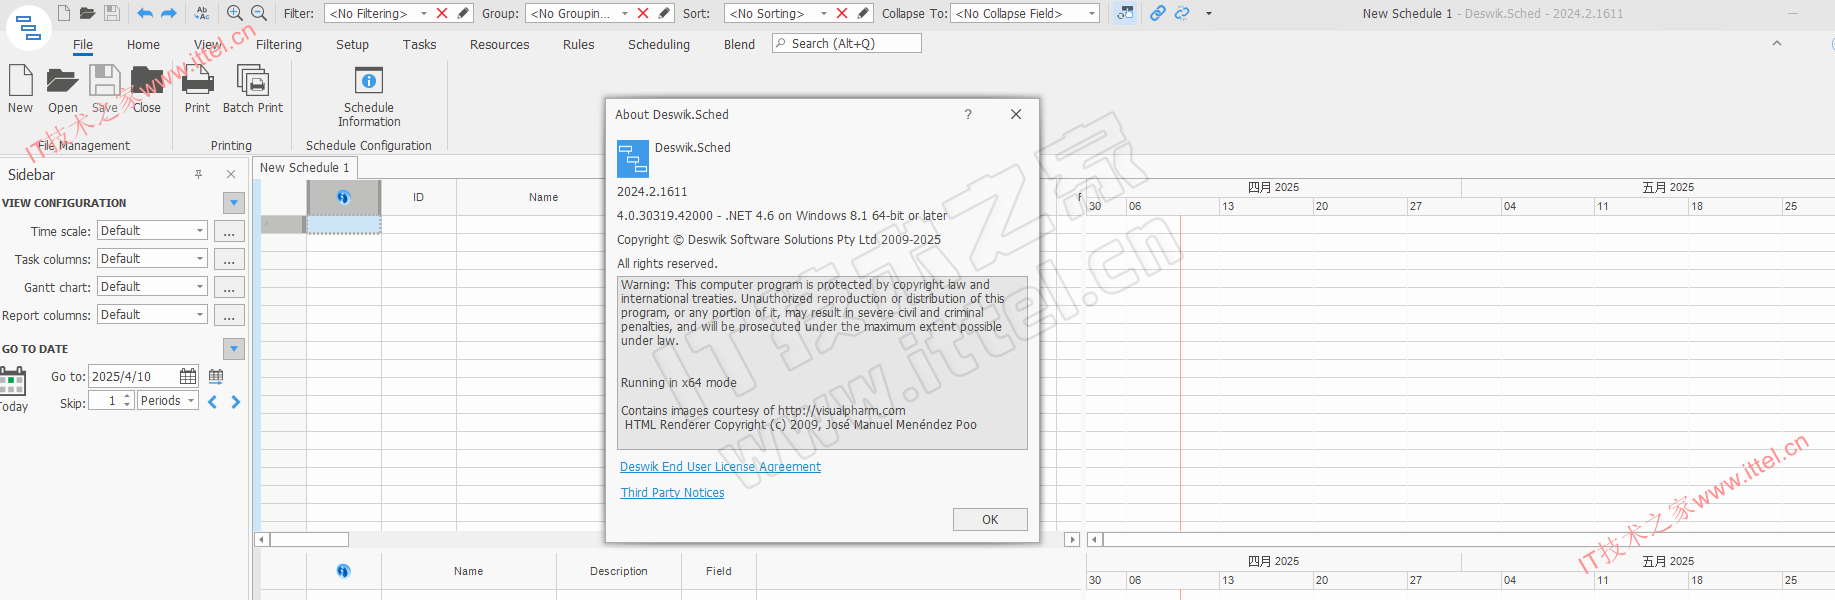Open the Gantt chart dropdown

[x=200, y=287]
